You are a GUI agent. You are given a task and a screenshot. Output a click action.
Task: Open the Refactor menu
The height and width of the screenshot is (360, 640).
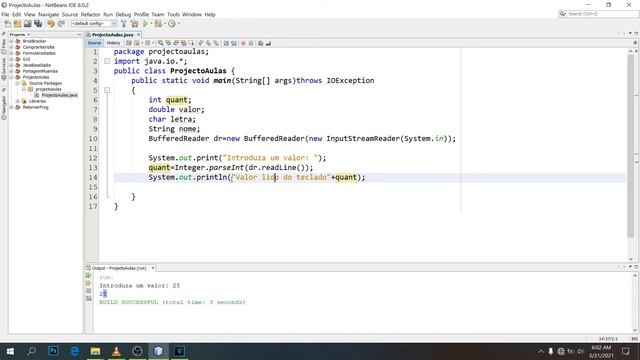(90, 14)
